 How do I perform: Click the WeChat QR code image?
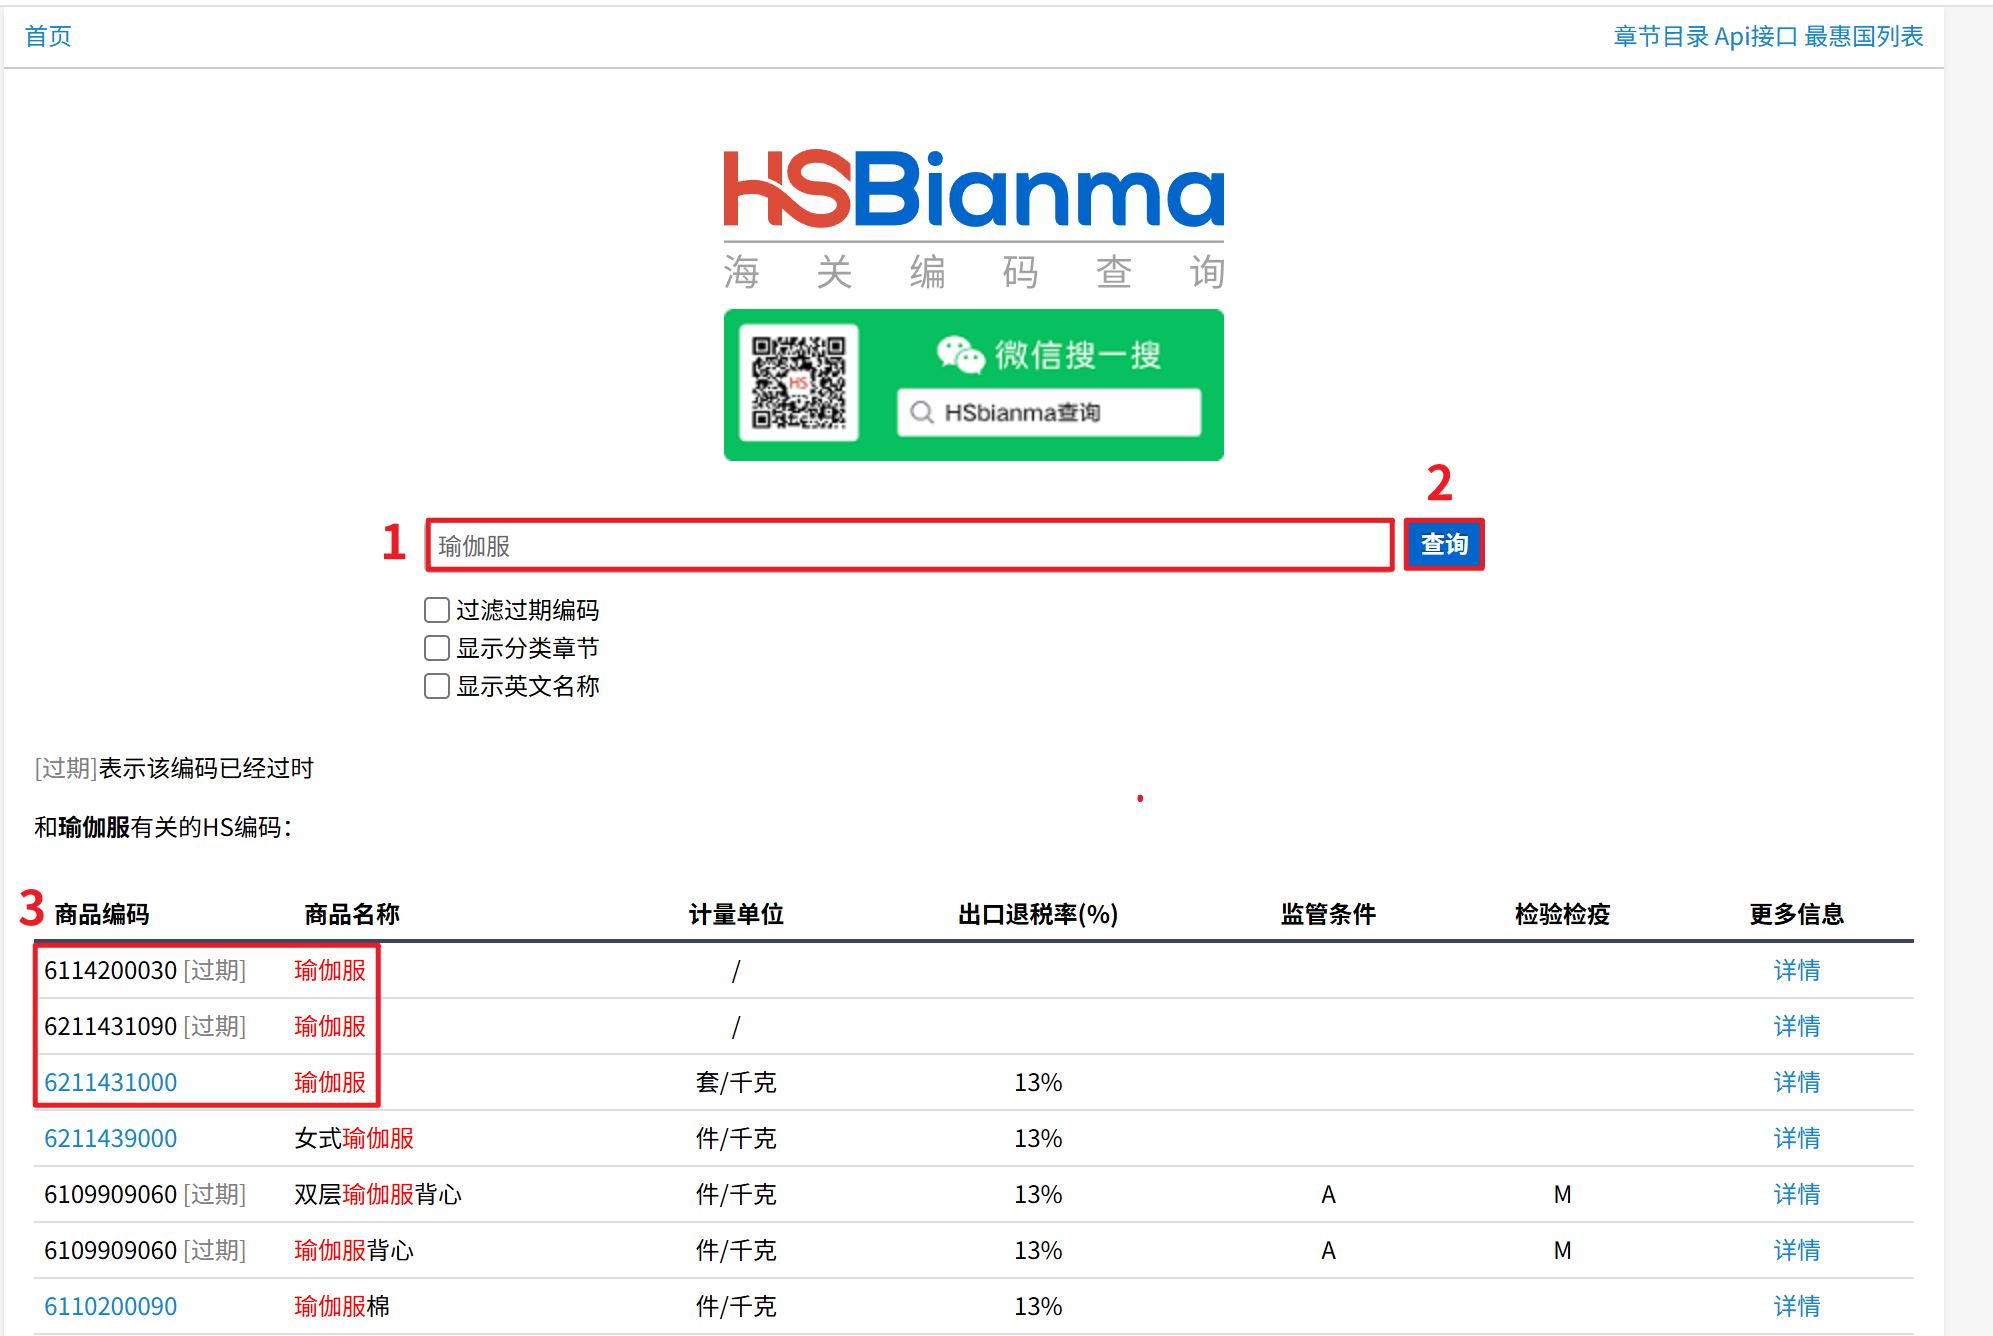coord(798,383)
